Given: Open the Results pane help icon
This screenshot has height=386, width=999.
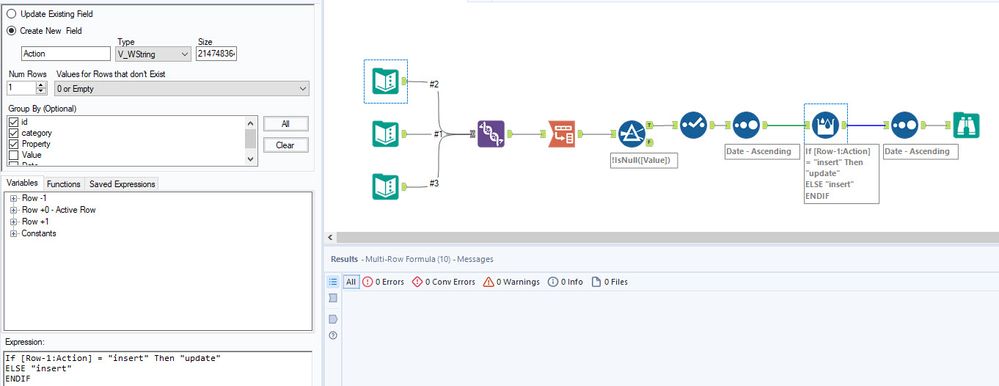Looking at the screenshot, I should 333,336.
